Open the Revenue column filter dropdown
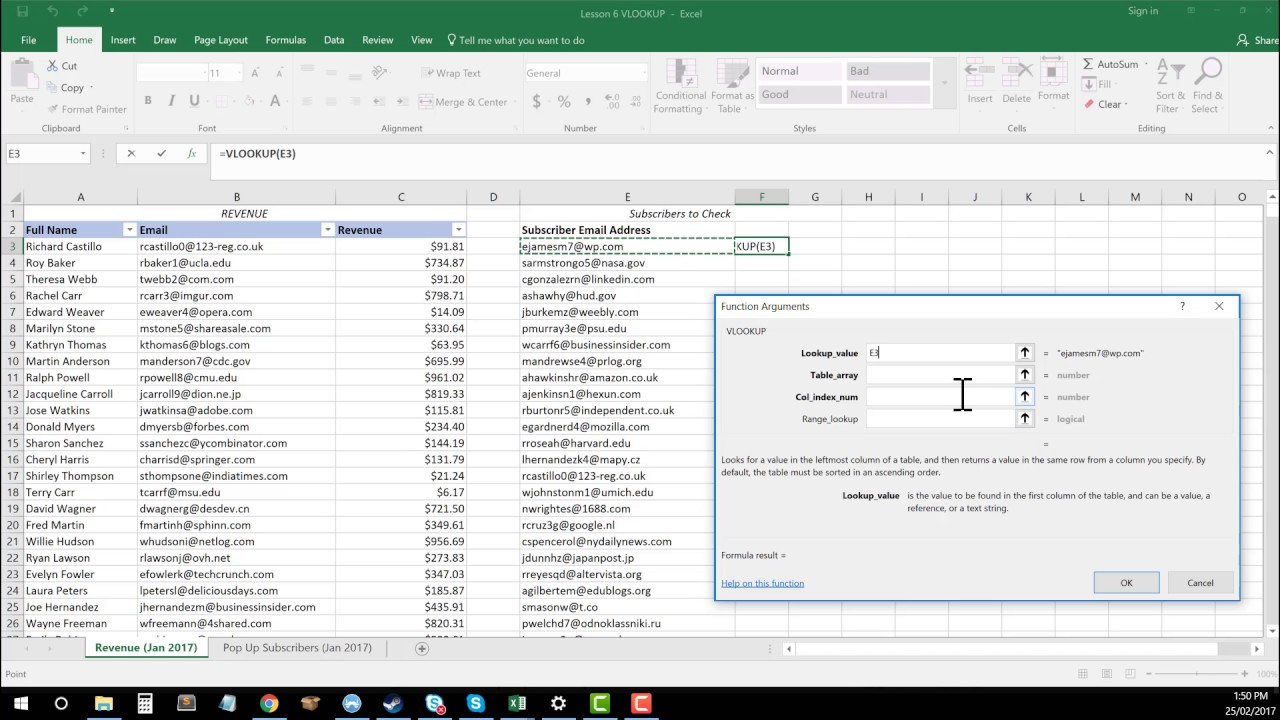This screenshot has width=1280, height=720. 459,230
